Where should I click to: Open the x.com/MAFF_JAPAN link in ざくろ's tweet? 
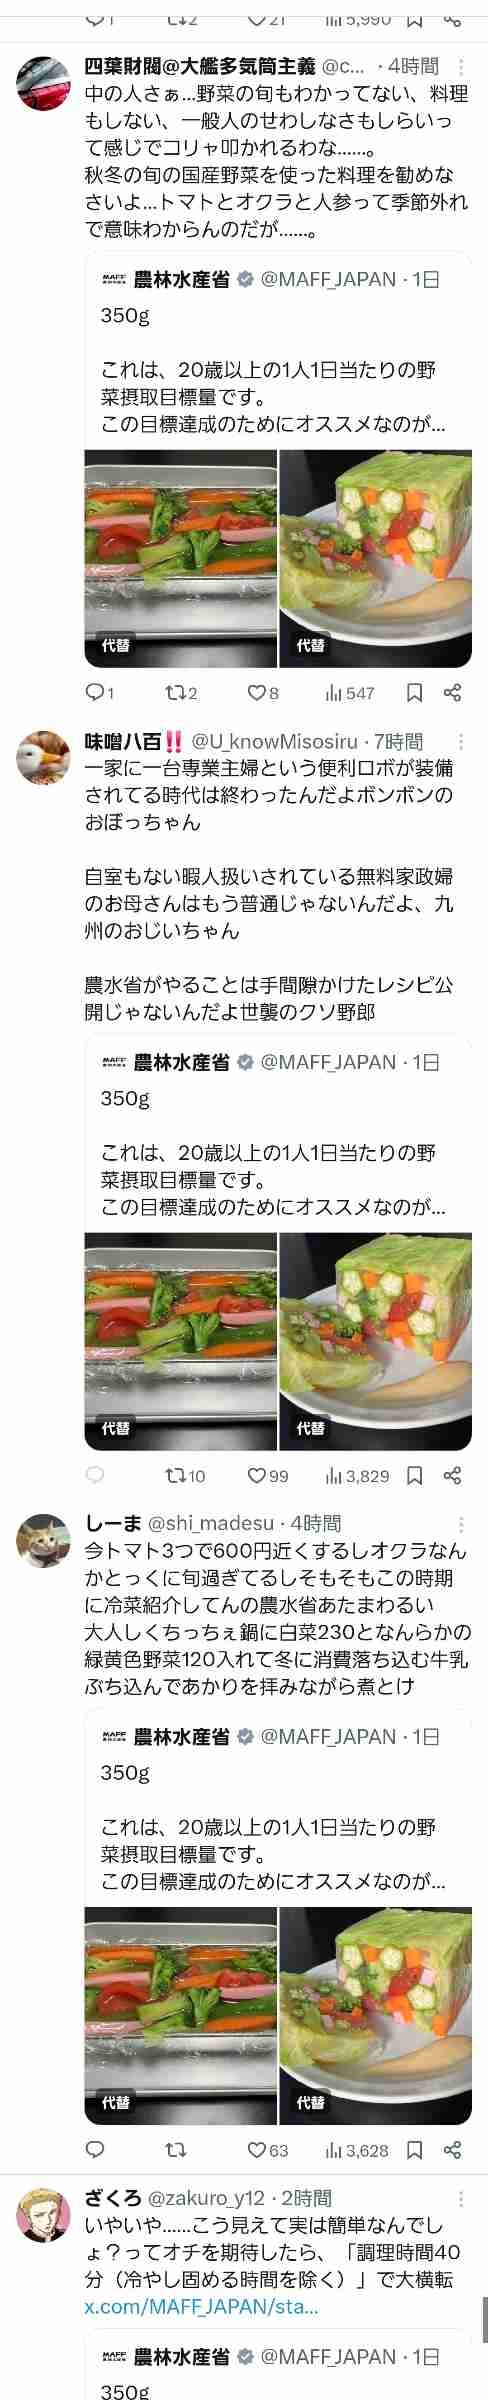point(201,2307)
